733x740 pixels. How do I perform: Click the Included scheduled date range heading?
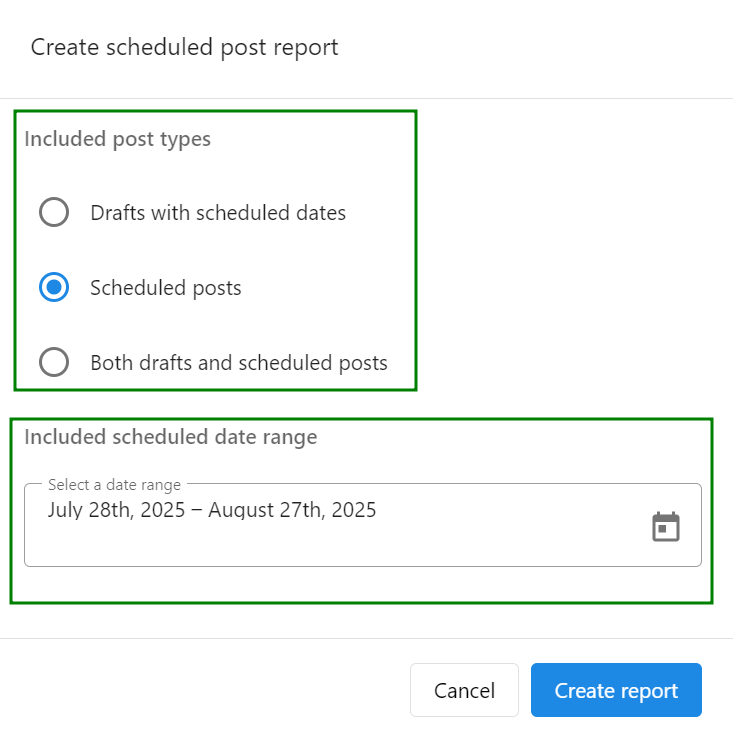point(171,437)
